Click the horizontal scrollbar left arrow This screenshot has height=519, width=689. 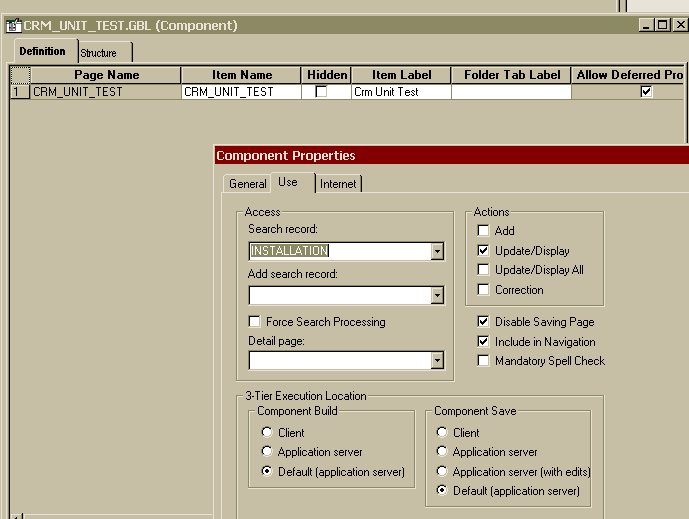(x=16, y=516)
